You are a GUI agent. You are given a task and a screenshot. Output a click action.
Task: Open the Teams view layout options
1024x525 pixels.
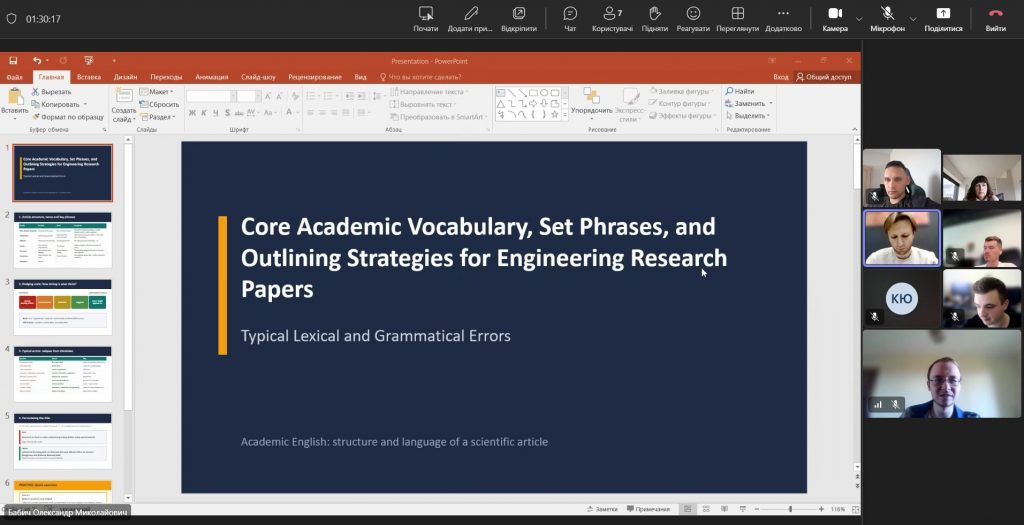(737, 19)
